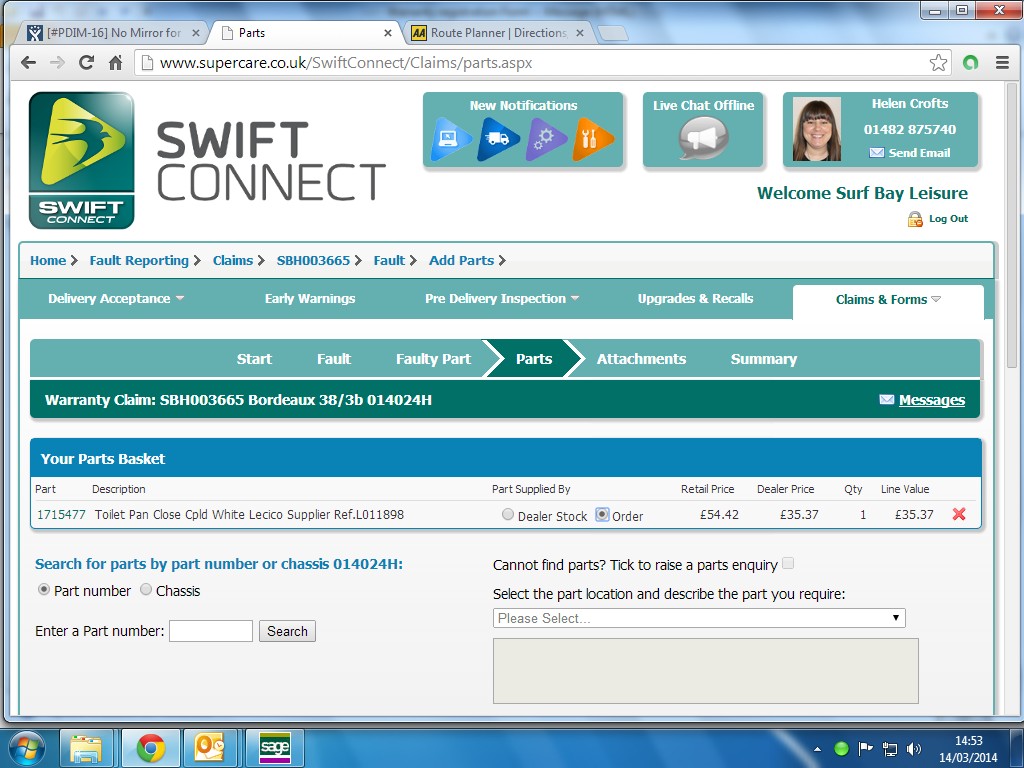Open the delivery truck notification icon
1024x768 pixels.
(499, 138)
